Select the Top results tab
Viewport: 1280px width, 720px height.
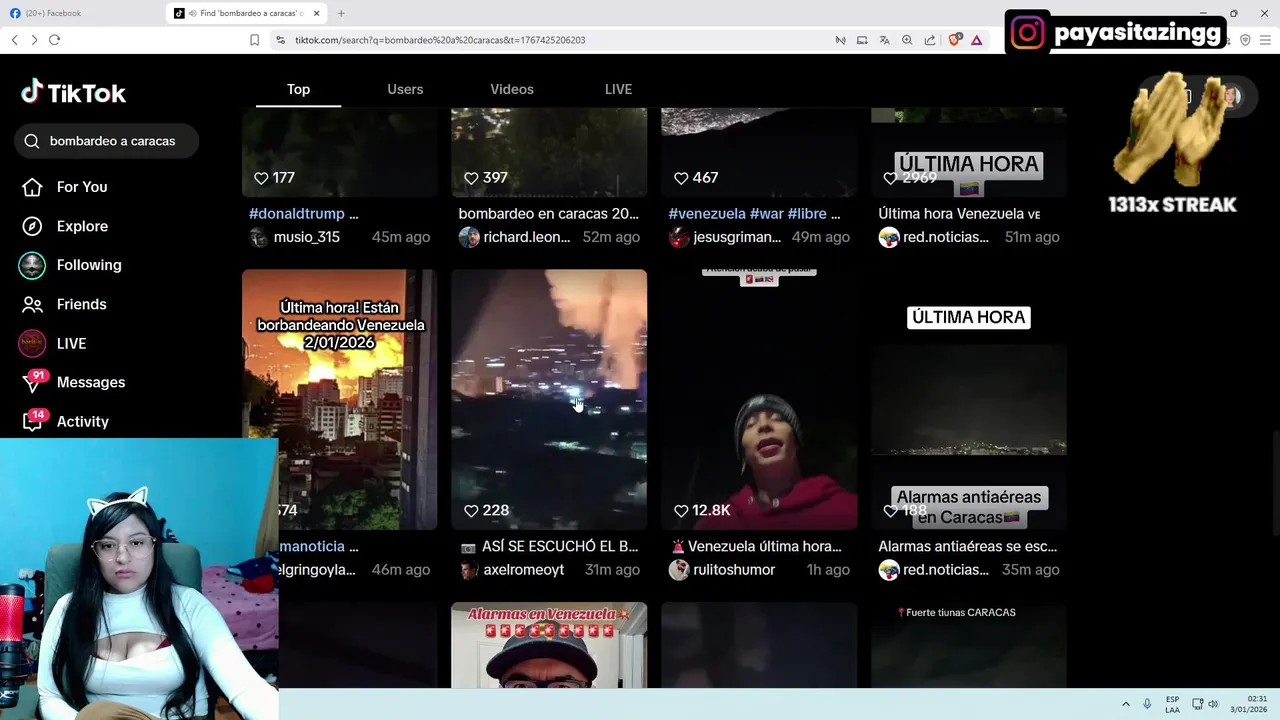tap(298, 89)
